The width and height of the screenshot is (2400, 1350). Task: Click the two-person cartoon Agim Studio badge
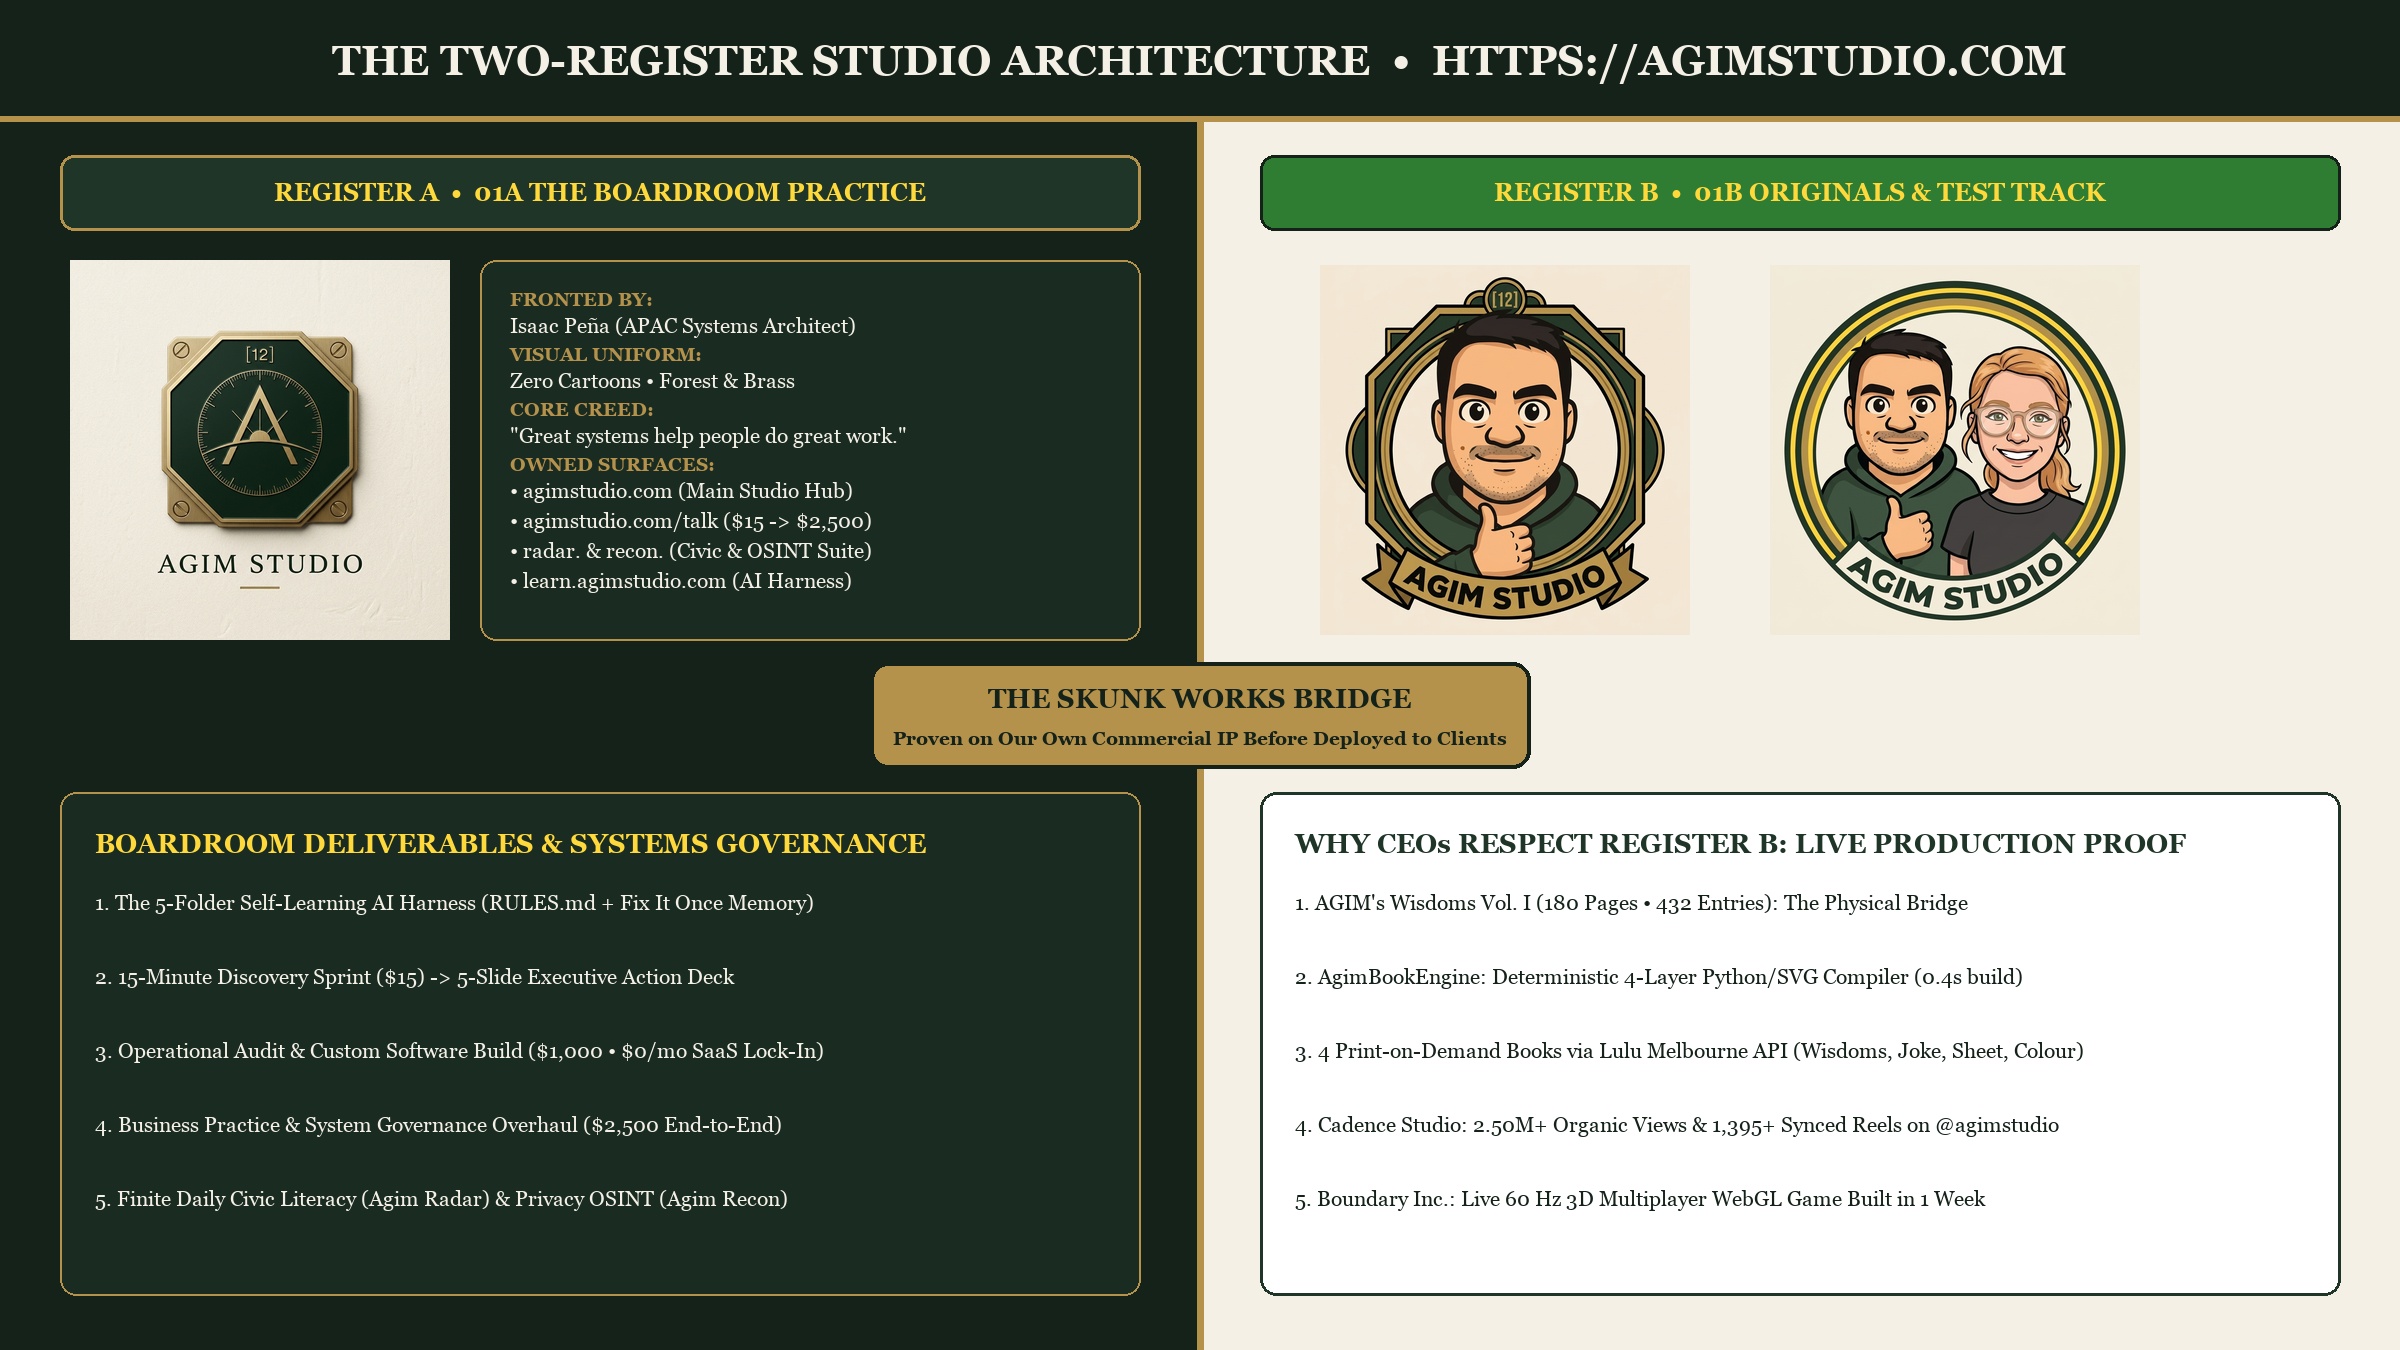(1955, 449)
